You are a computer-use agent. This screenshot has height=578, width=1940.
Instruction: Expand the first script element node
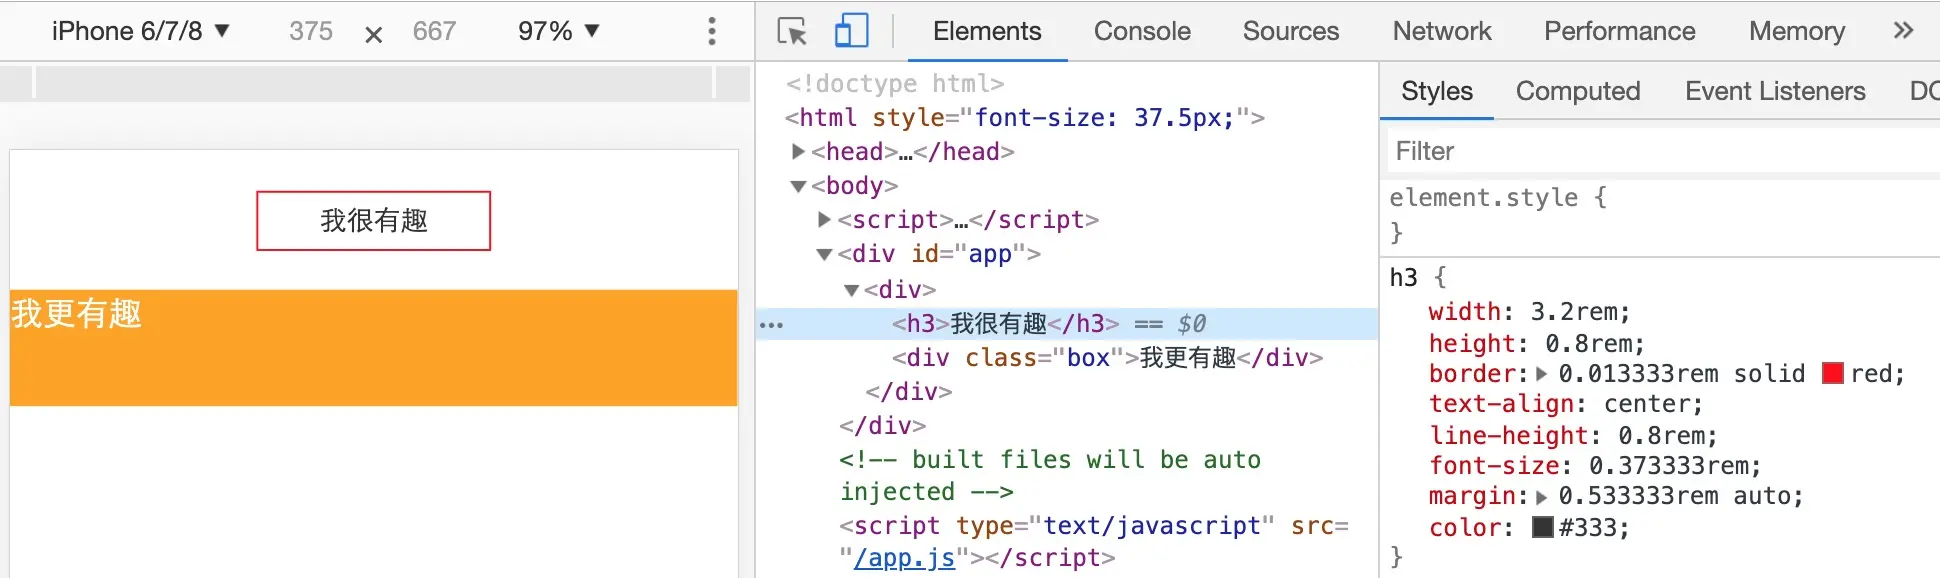tap(824, 219)
